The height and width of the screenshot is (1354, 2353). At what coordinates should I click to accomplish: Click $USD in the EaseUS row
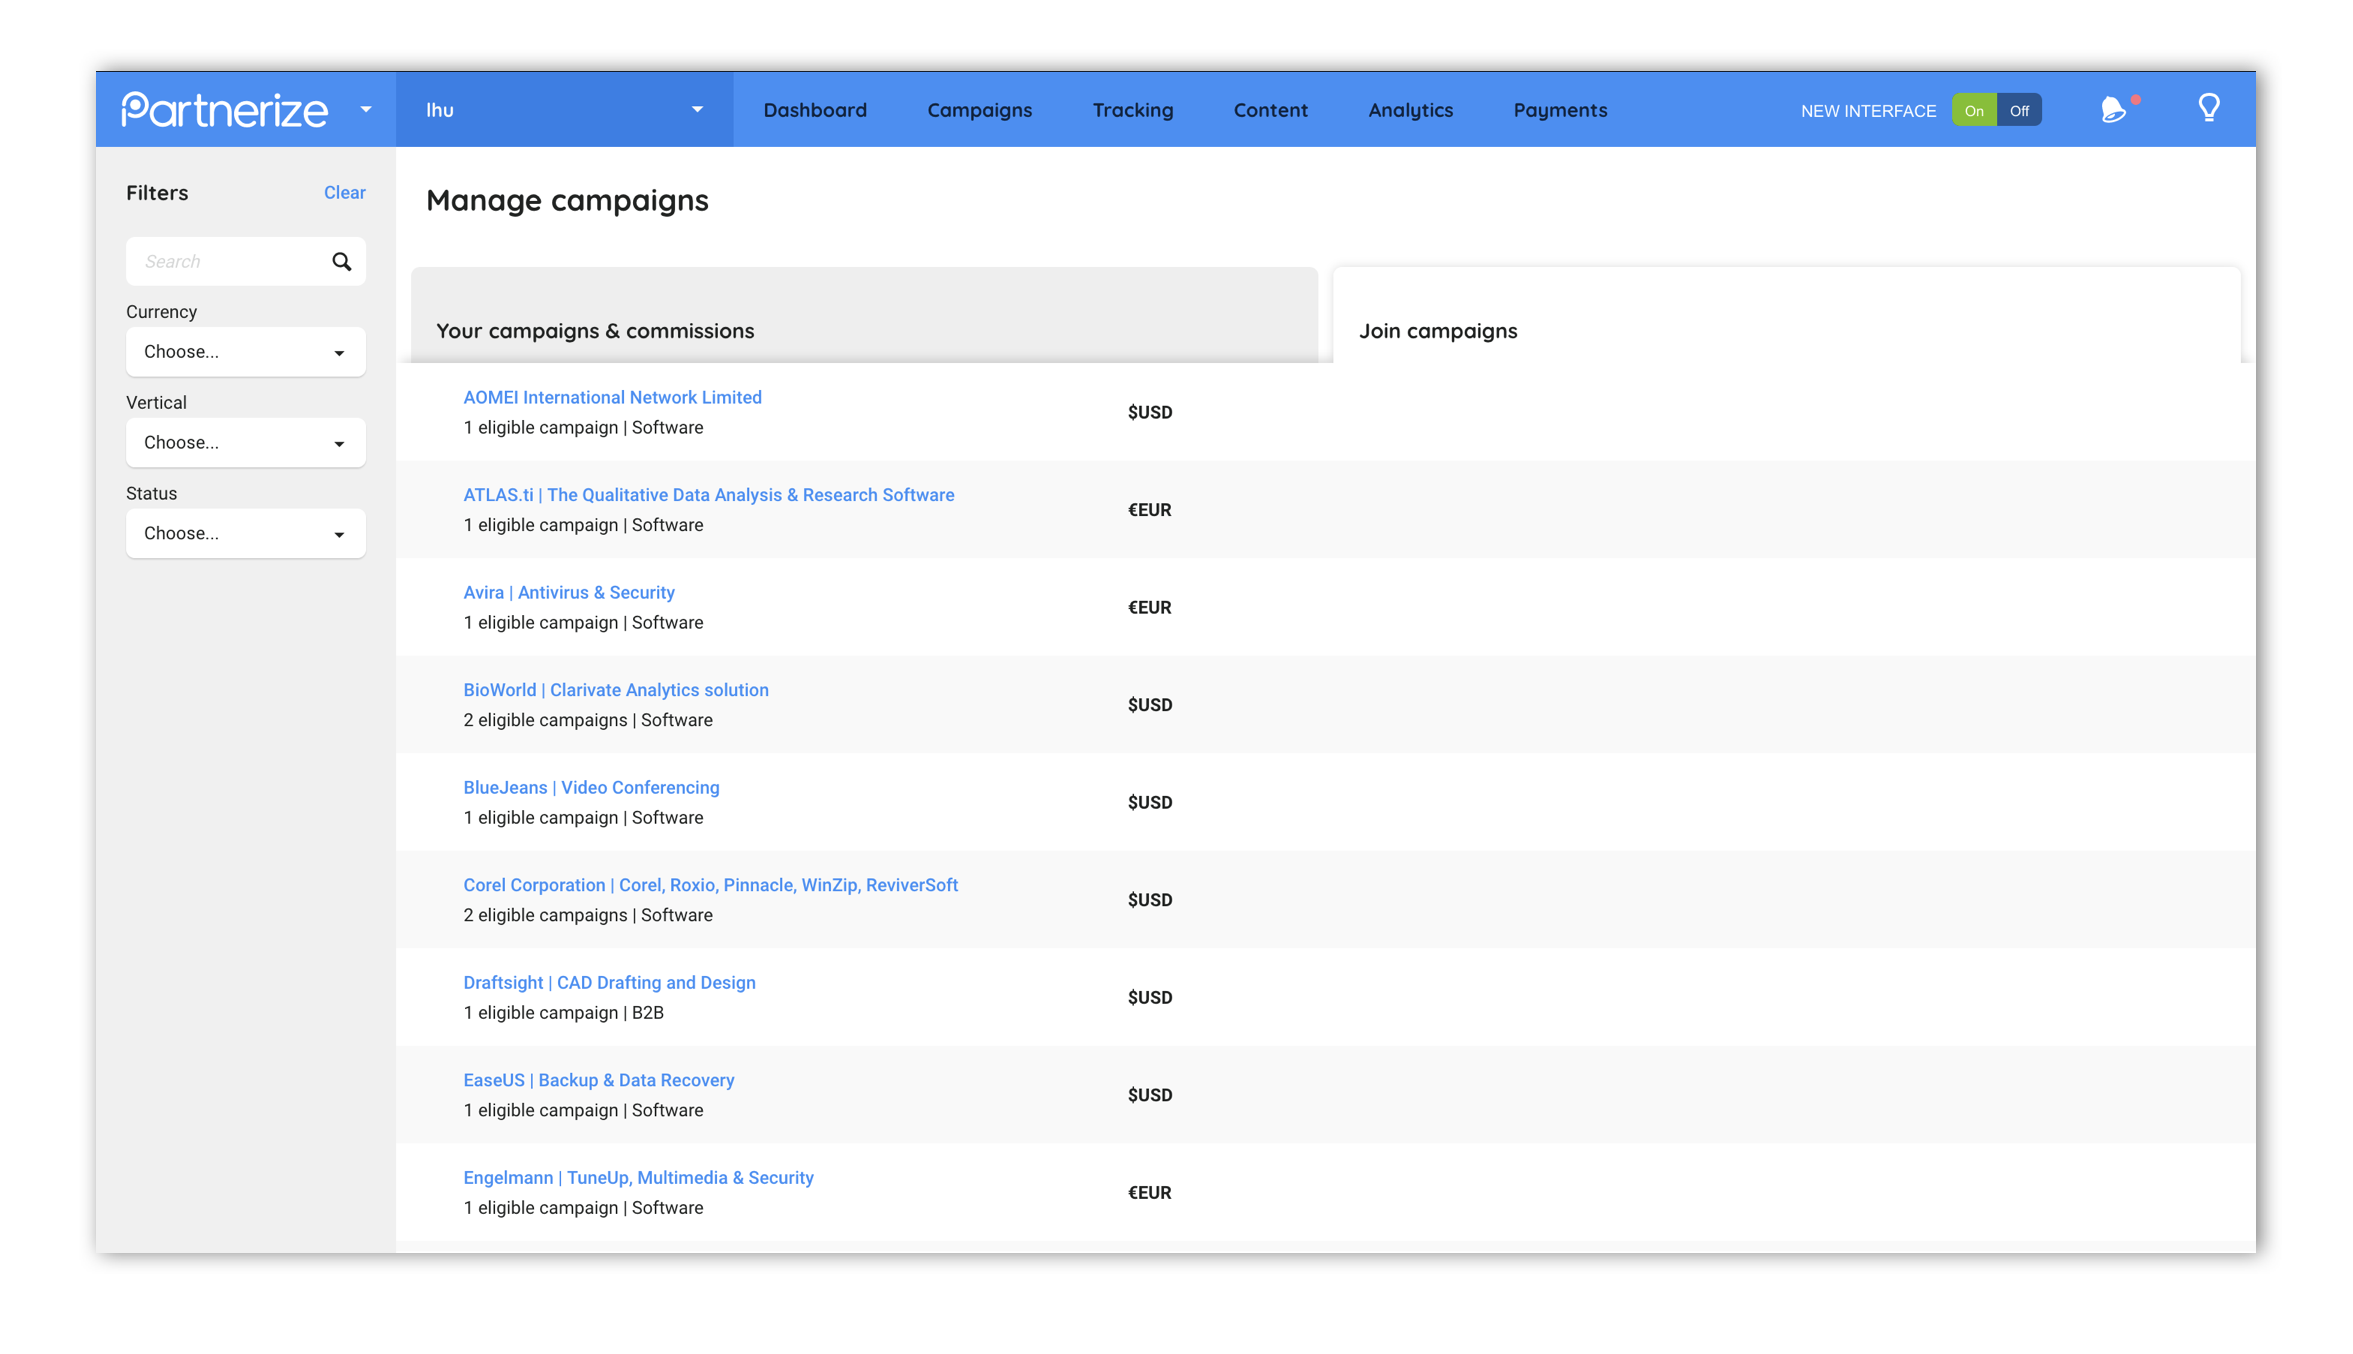click(1149, 1095)
